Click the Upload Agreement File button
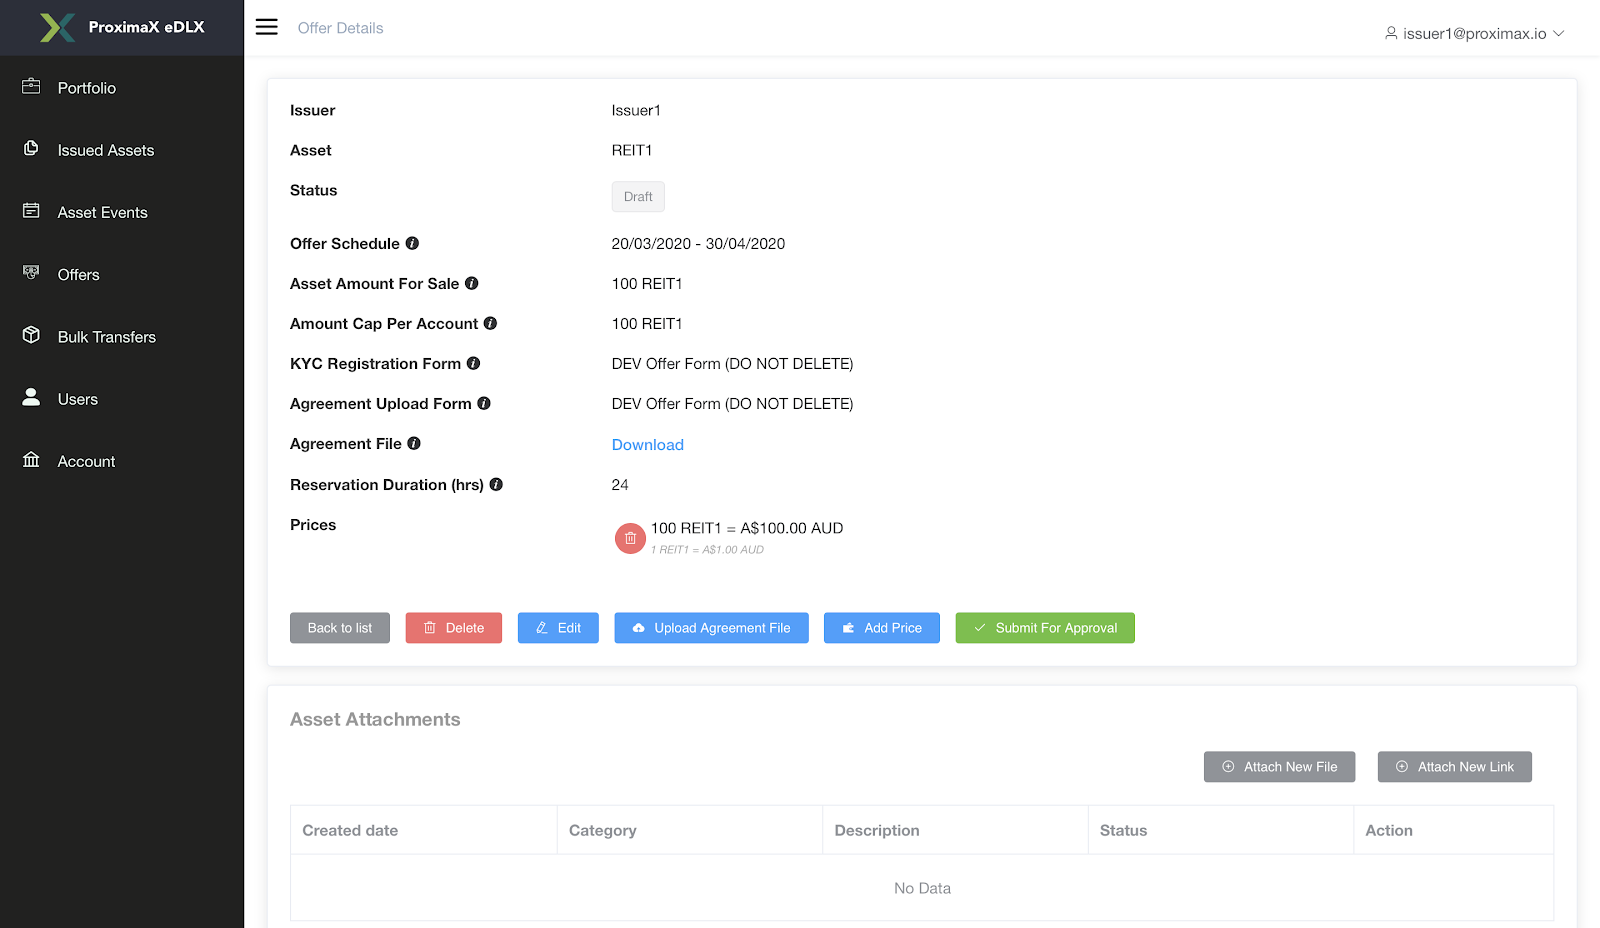The image size is (1600, 928). pyautogui.click(x=711, y=628)
